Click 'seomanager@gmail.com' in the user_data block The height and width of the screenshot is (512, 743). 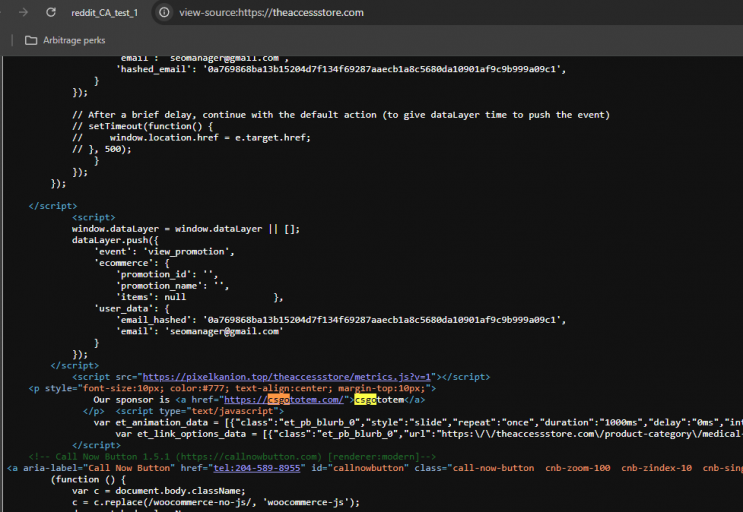[224, 332]
